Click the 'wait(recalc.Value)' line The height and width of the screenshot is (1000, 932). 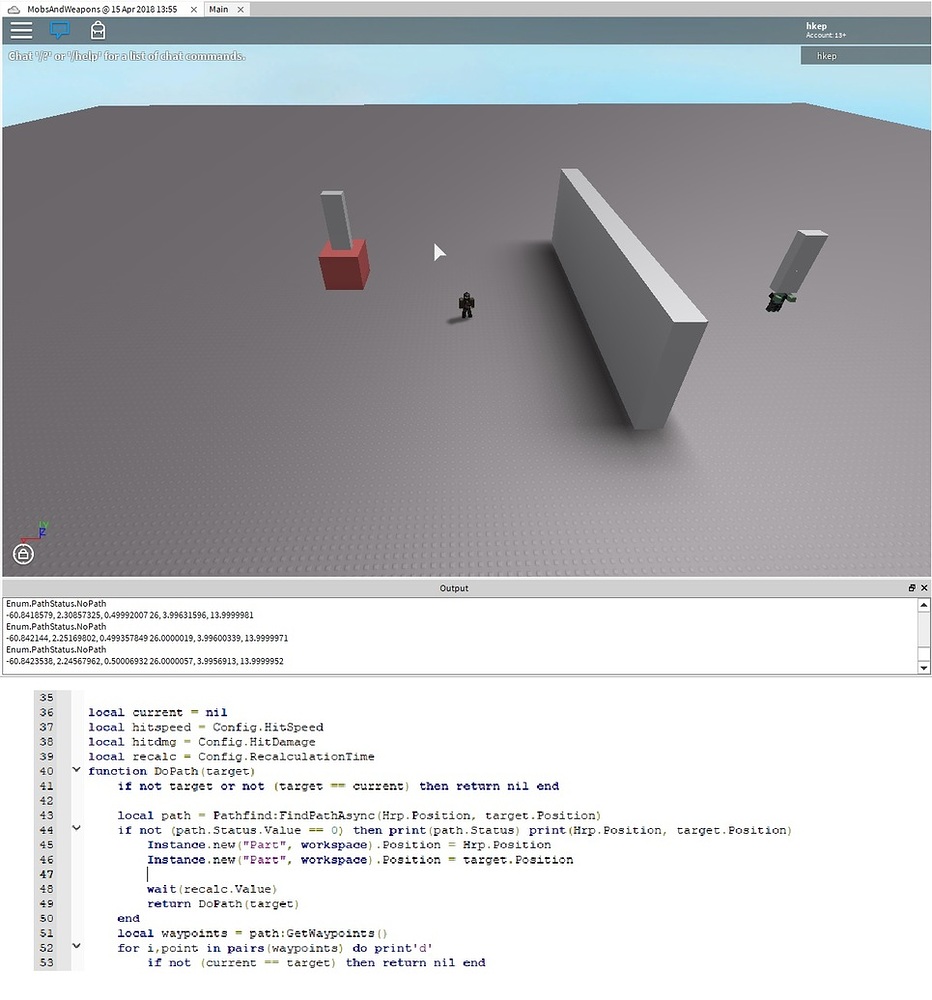212,888
